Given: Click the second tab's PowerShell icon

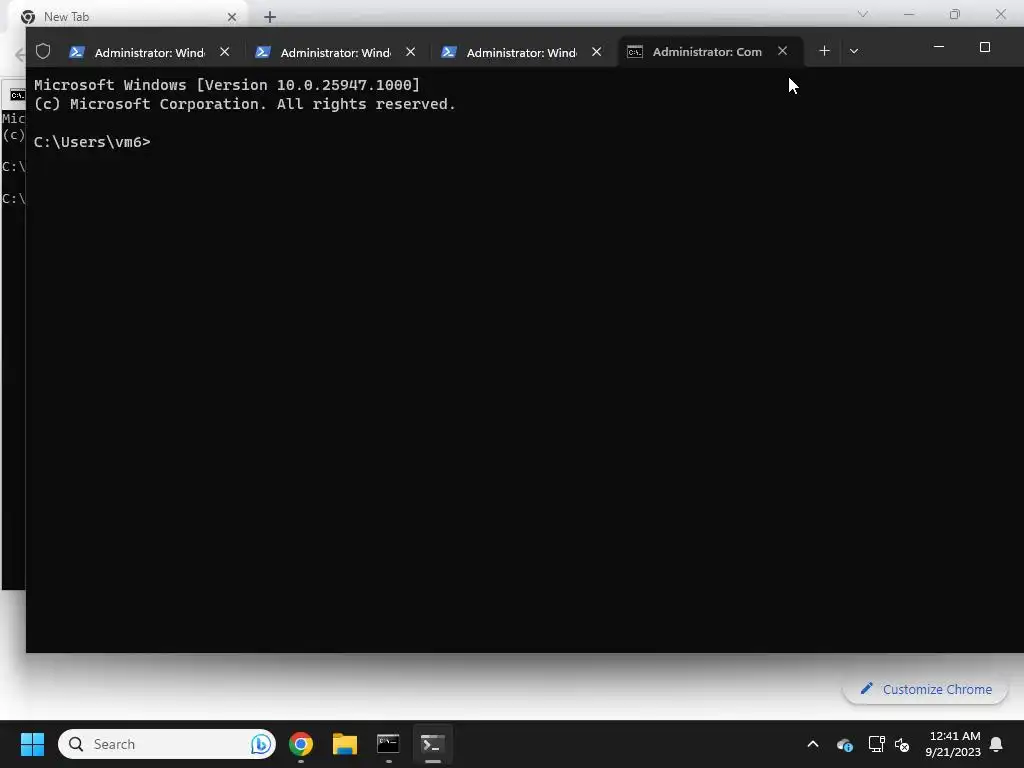Looking at the screenshot, I should [x=263, y=52].
